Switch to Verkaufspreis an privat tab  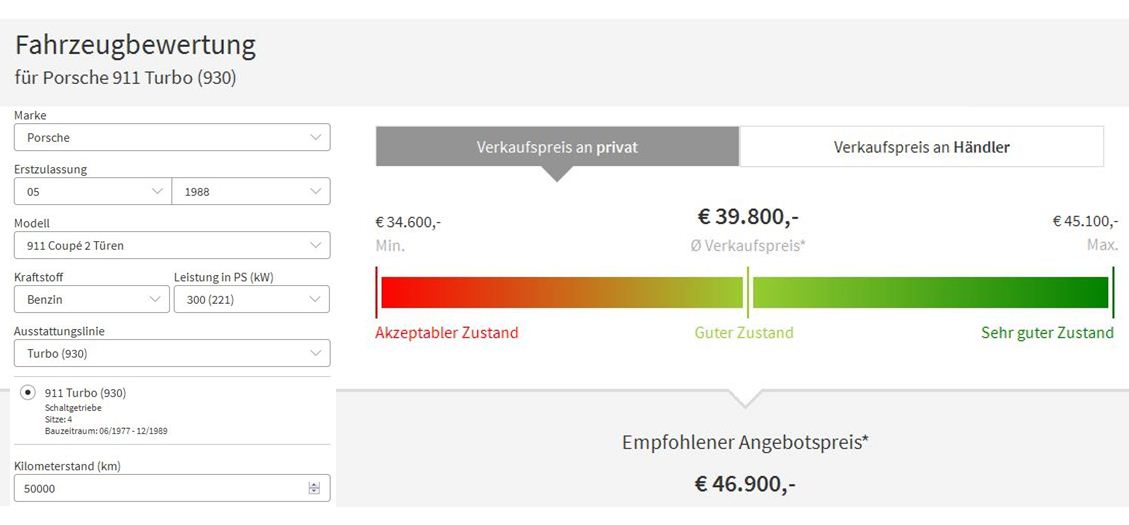(x=557, y=147)
